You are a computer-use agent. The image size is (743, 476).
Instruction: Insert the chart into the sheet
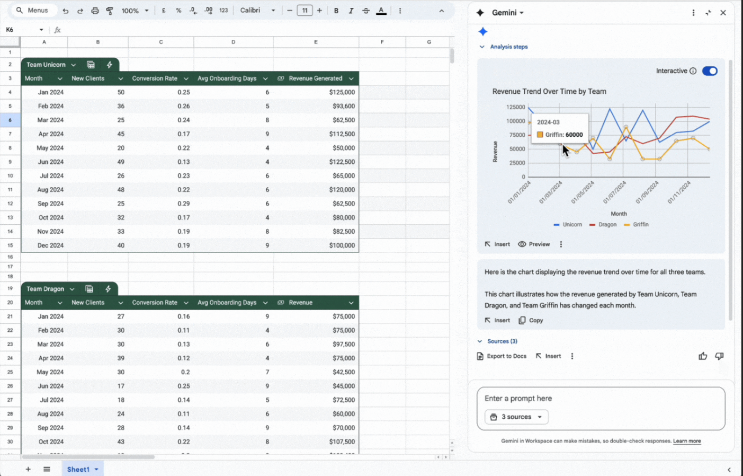click(x=497, y=244)
